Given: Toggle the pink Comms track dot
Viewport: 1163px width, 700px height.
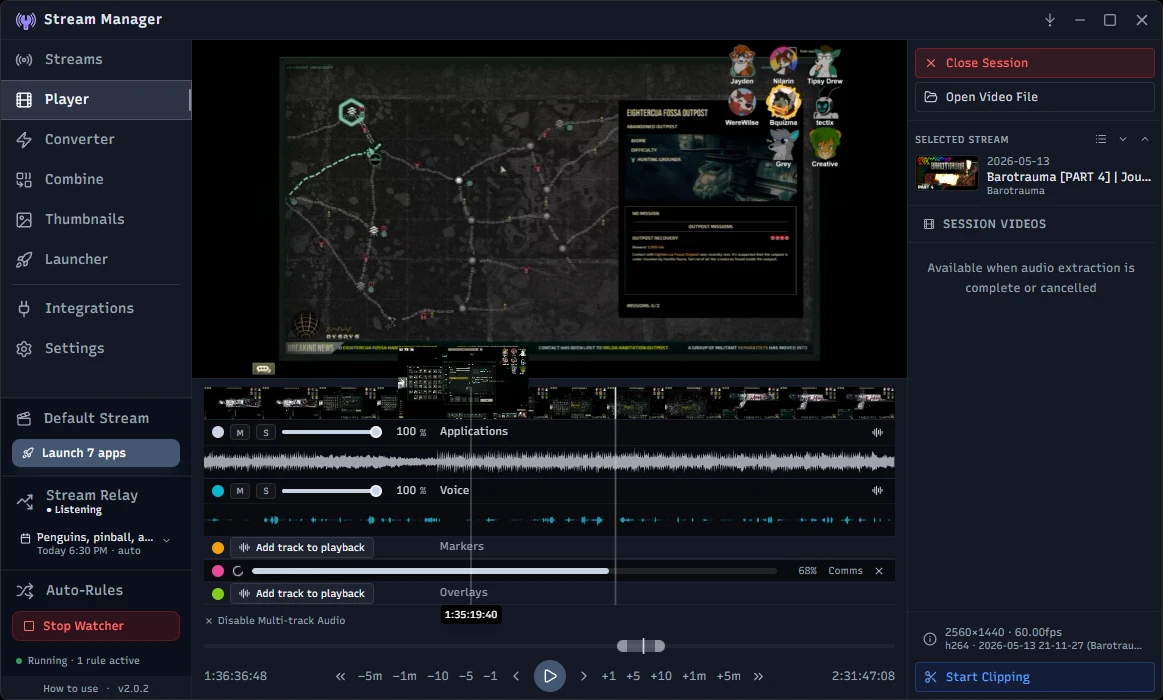Looking at the screenshot, I should tap(218, 571).
